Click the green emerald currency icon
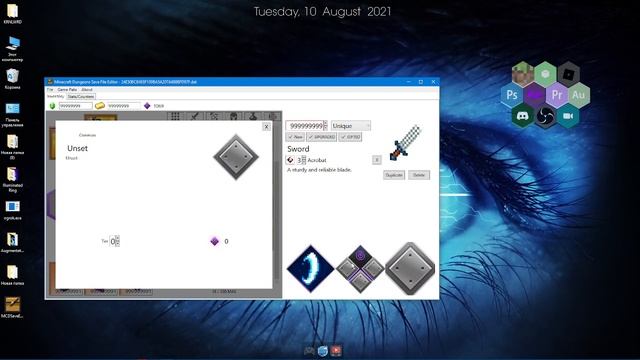640x360 pixels. point(52,106)
